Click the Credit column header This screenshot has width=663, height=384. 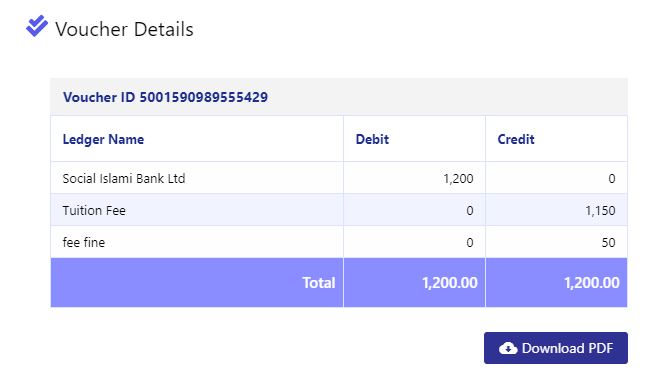coord(516,139)
